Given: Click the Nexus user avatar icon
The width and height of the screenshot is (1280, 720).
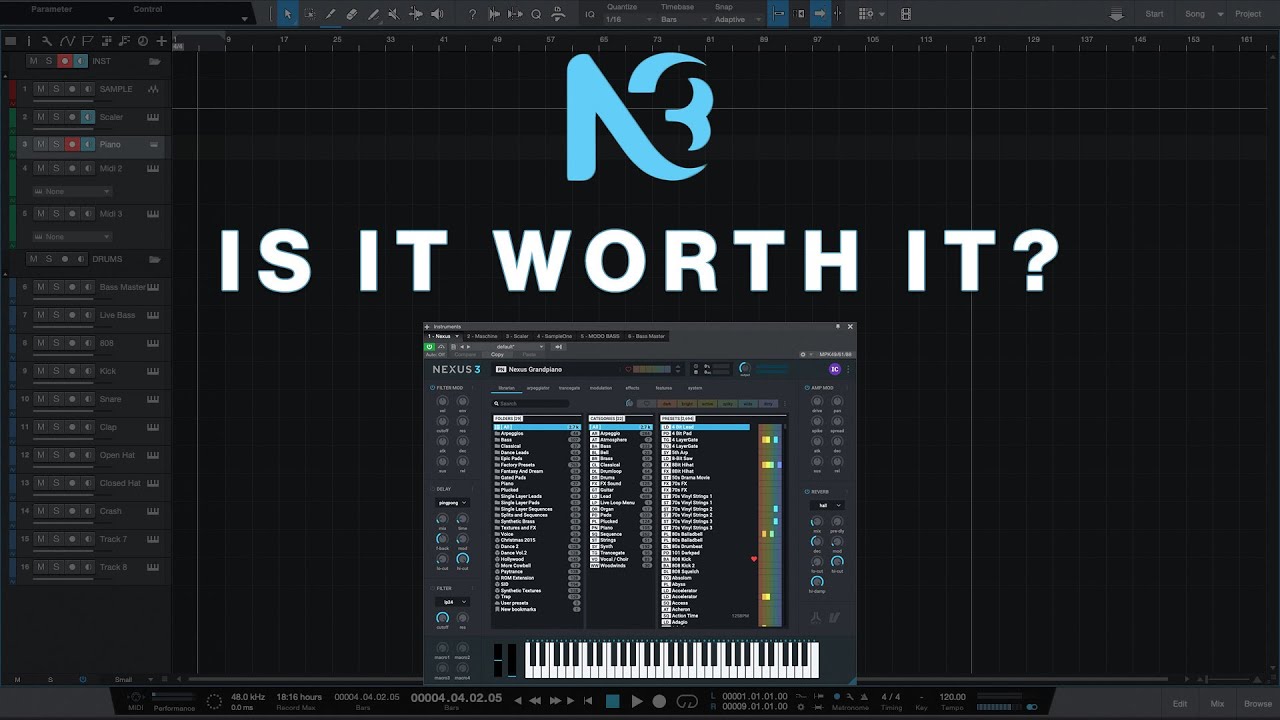Looking at the screenshot, I should coord(834,369).
